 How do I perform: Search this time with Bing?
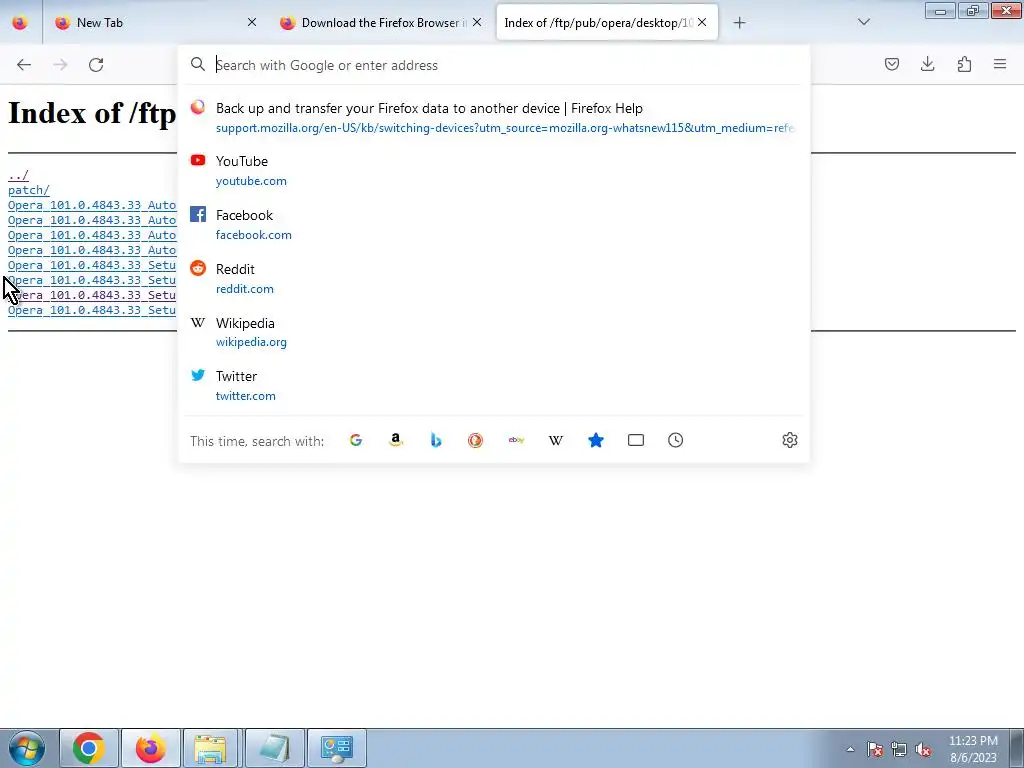click(436, 440)
